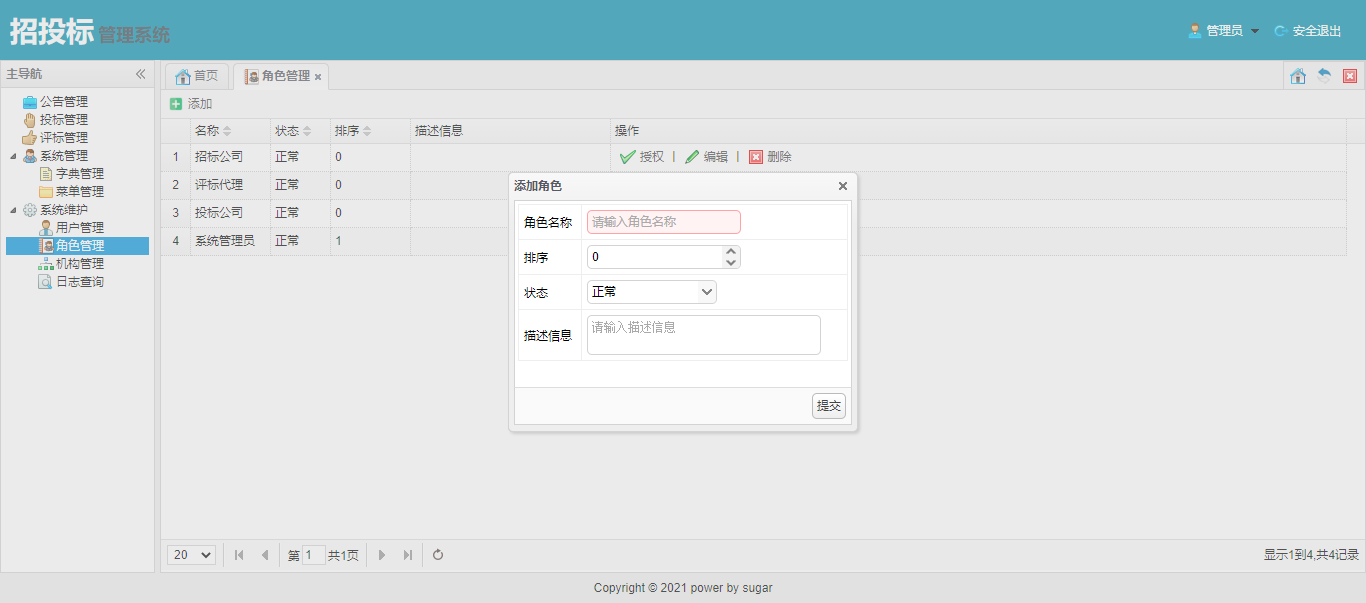Decrease 排序 value with down arrow
The height and width of the screenshot is (603, 1366).
[731, 263]
